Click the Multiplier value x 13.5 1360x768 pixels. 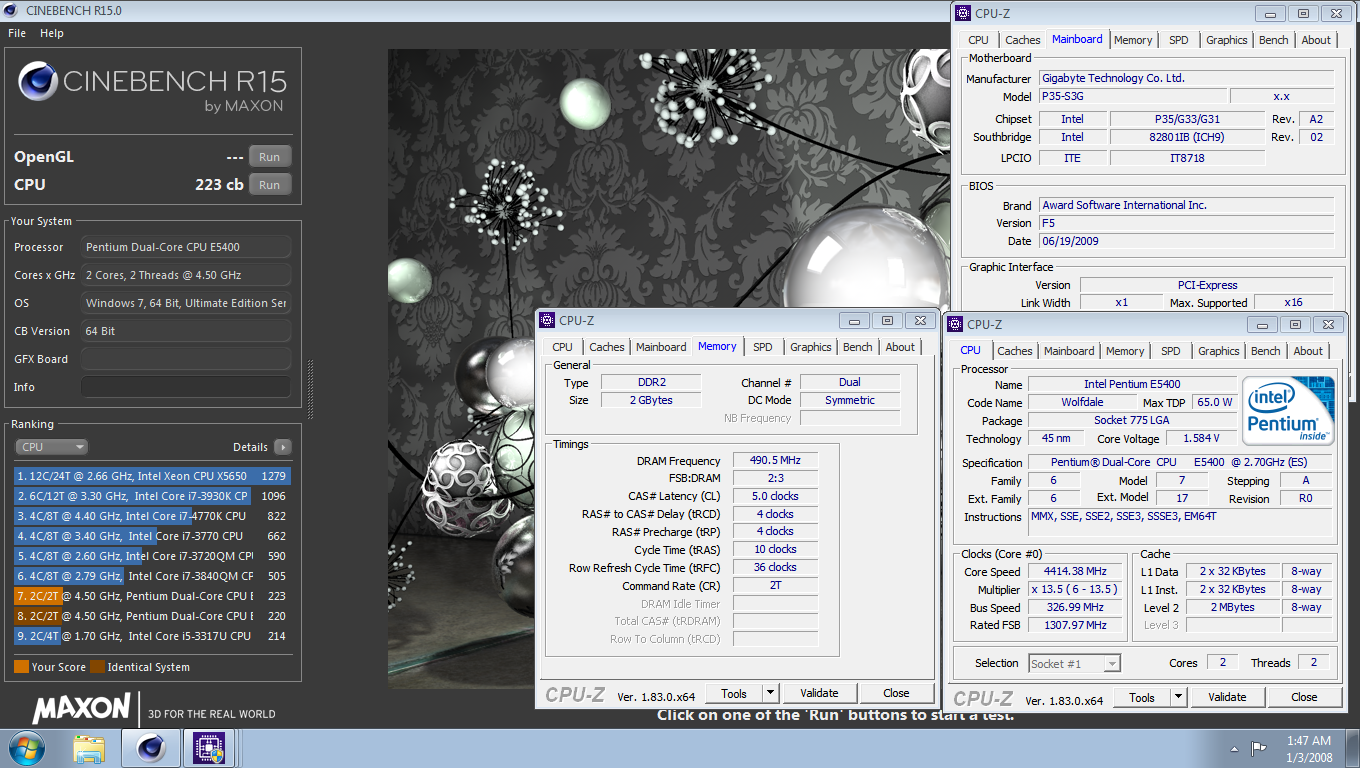[x=1075, y=590]
